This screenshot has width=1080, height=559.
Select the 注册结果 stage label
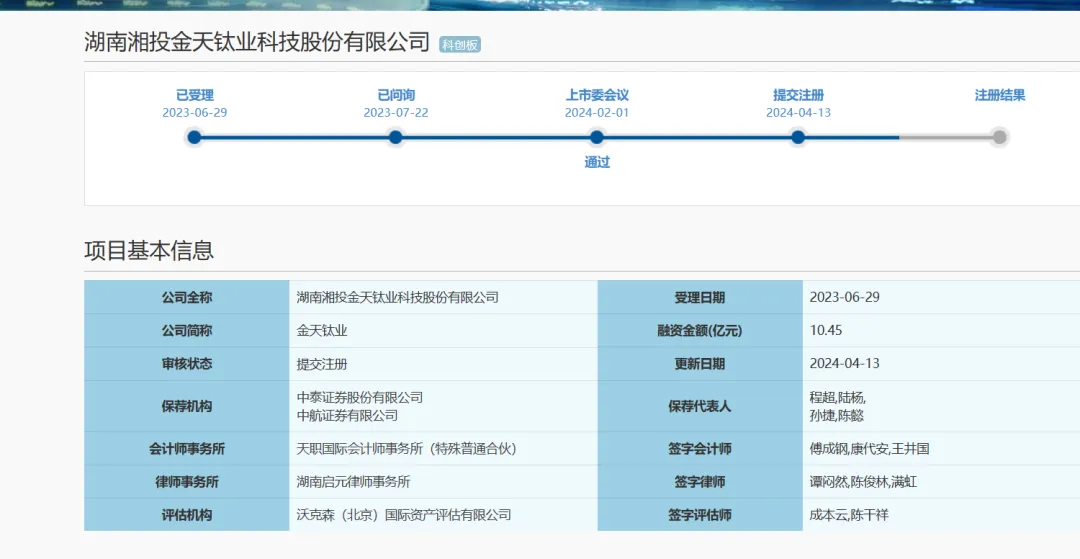pyautogui.click(x=1000, y=95)
